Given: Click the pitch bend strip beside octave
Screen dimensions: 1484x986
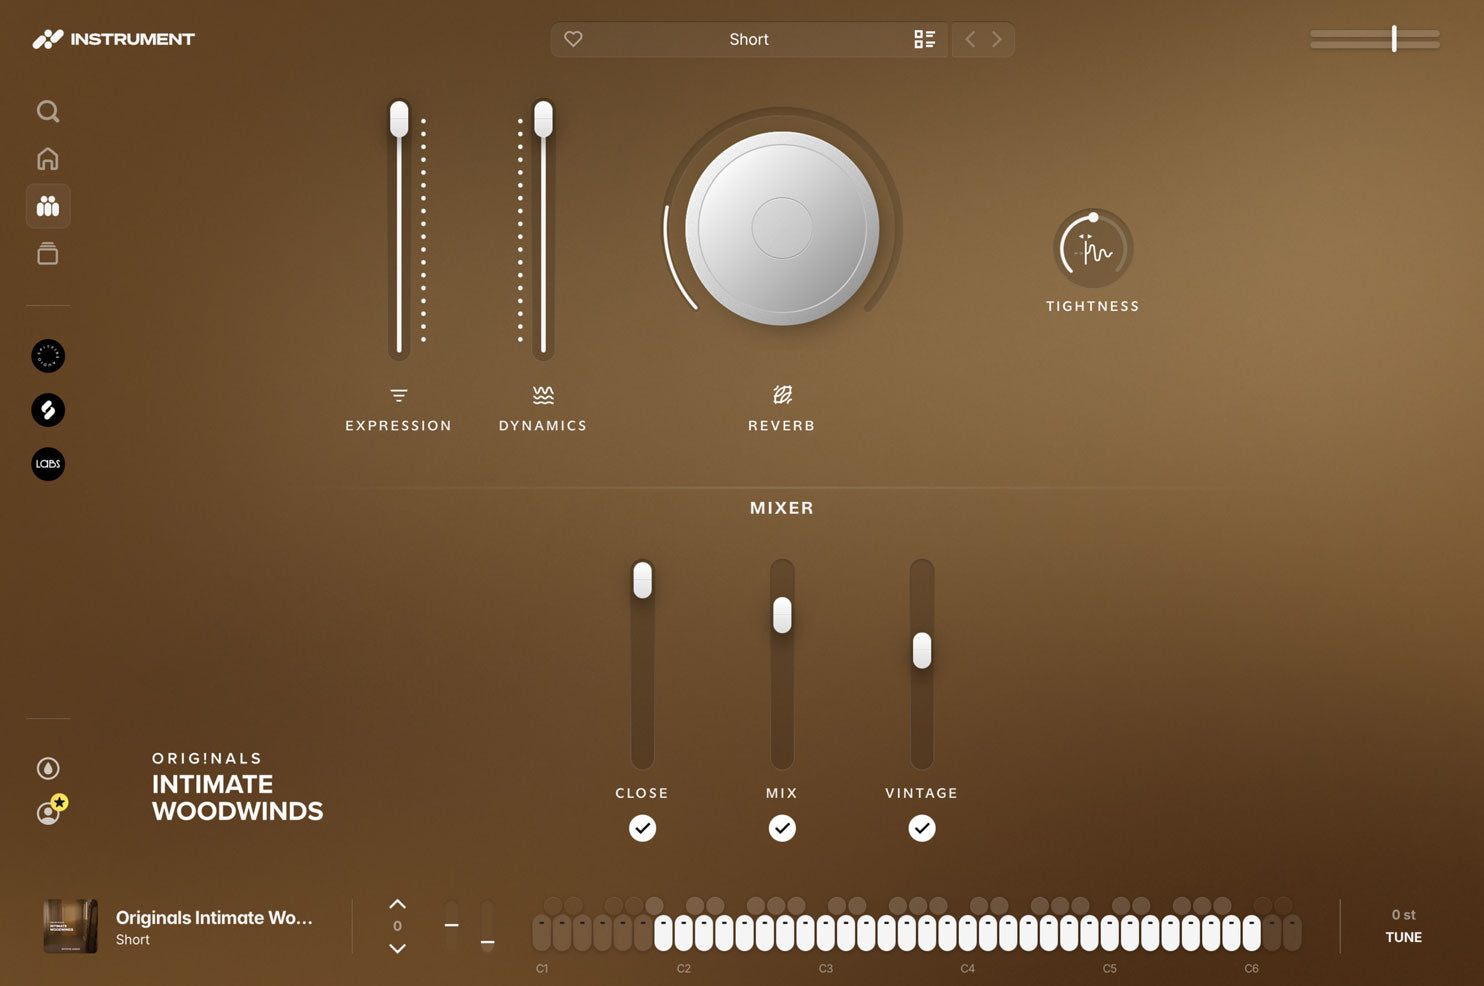Looking at the screenshot, I should (x=452, y=926).
